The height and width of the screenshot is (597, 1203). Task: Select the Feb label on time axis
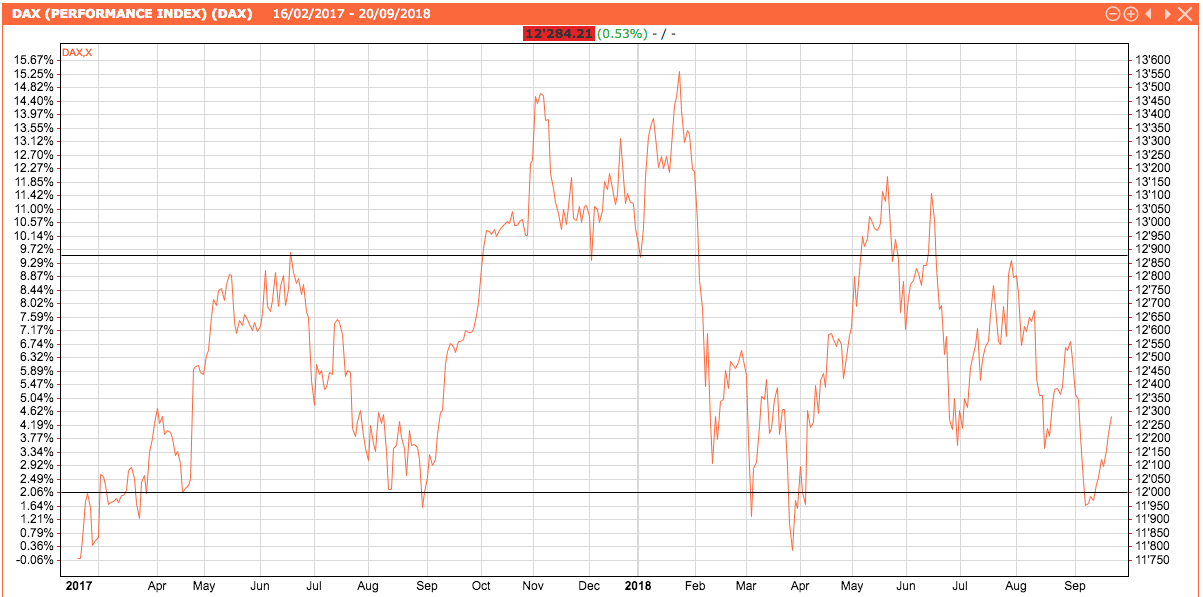[694, 585]
